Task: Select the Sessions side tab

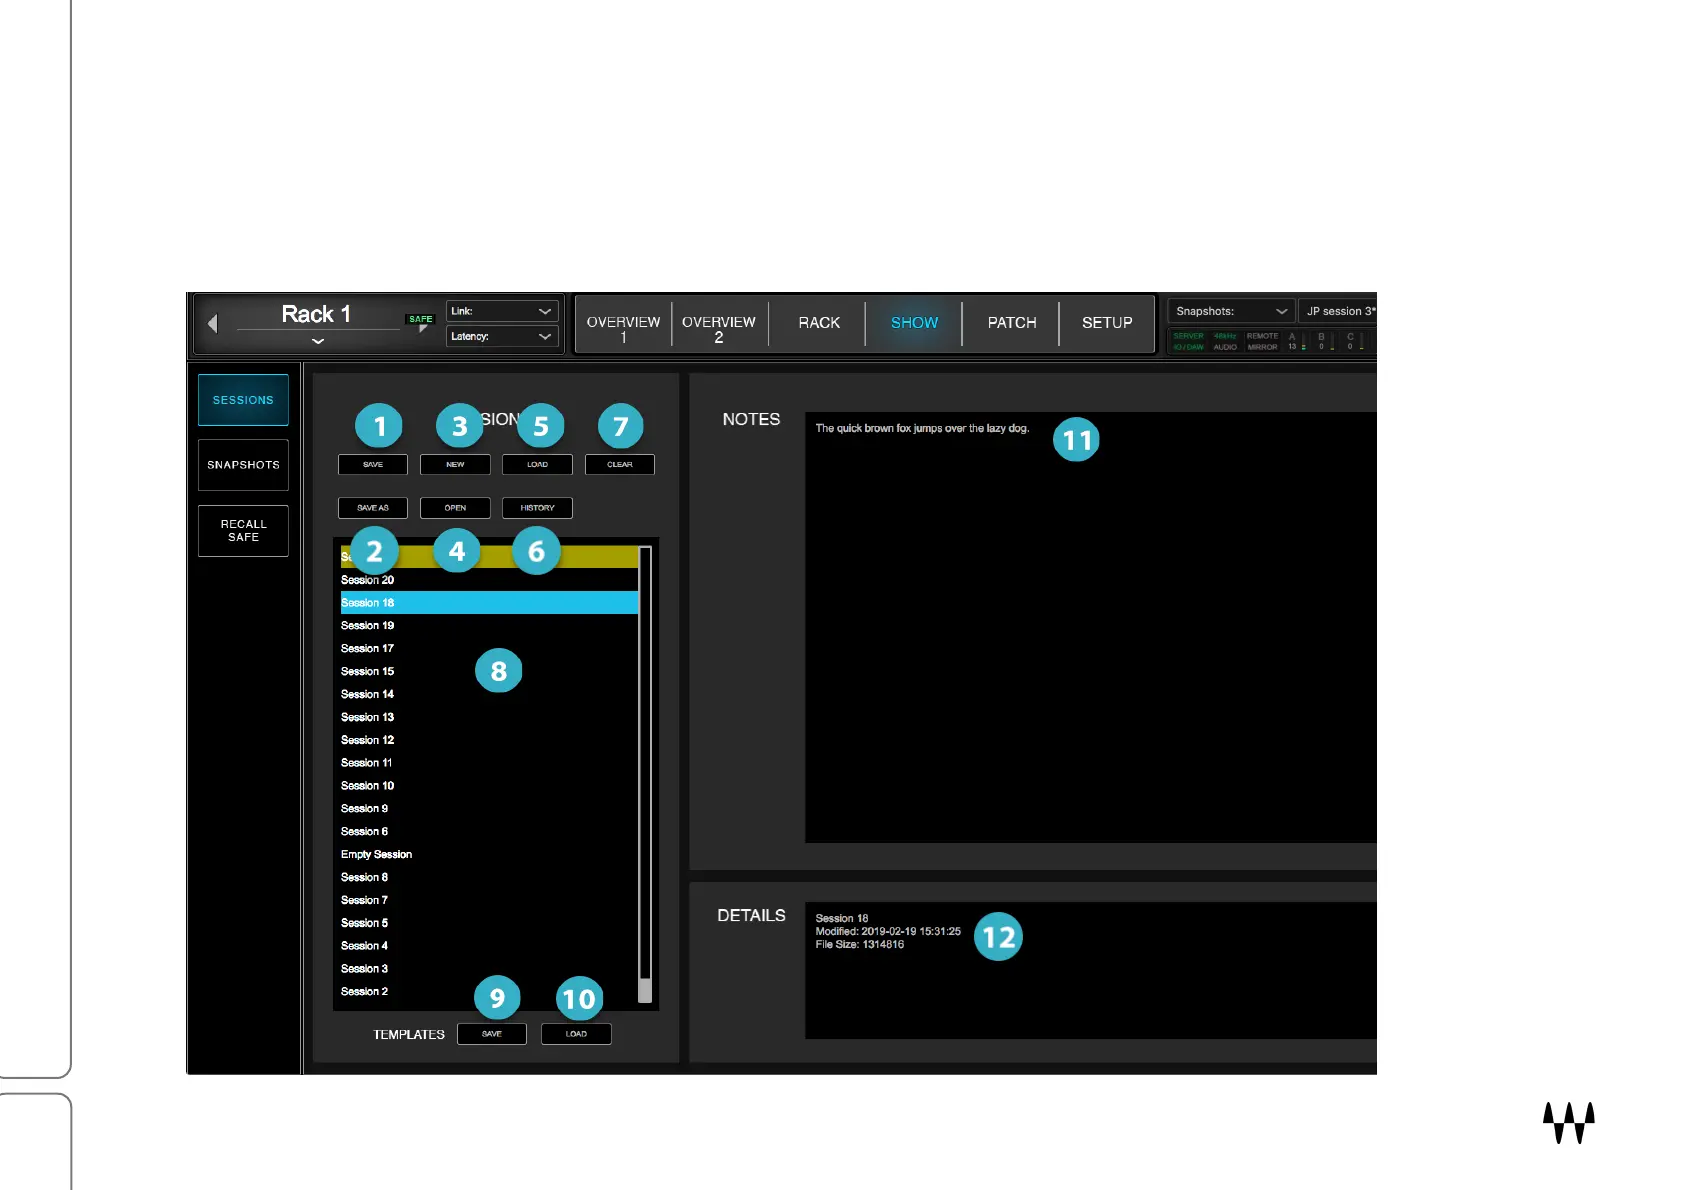Action: 243,400
